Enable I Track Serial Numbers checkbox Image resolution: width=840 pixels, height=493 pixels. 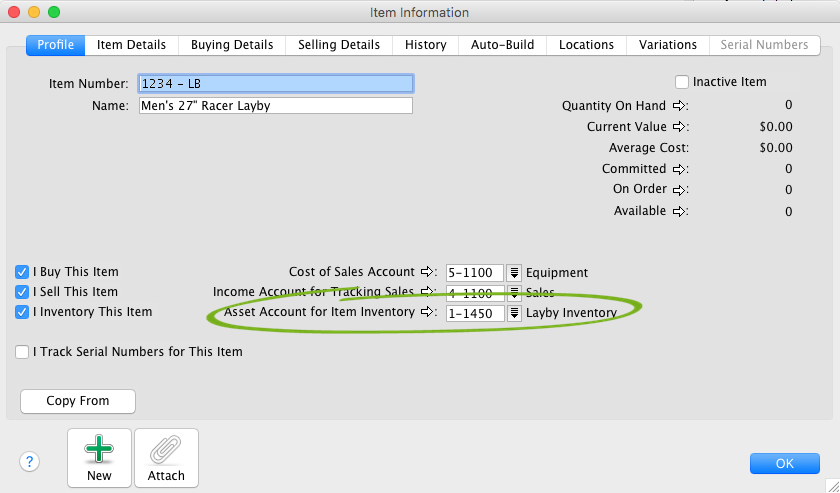[x=22, y=352]
